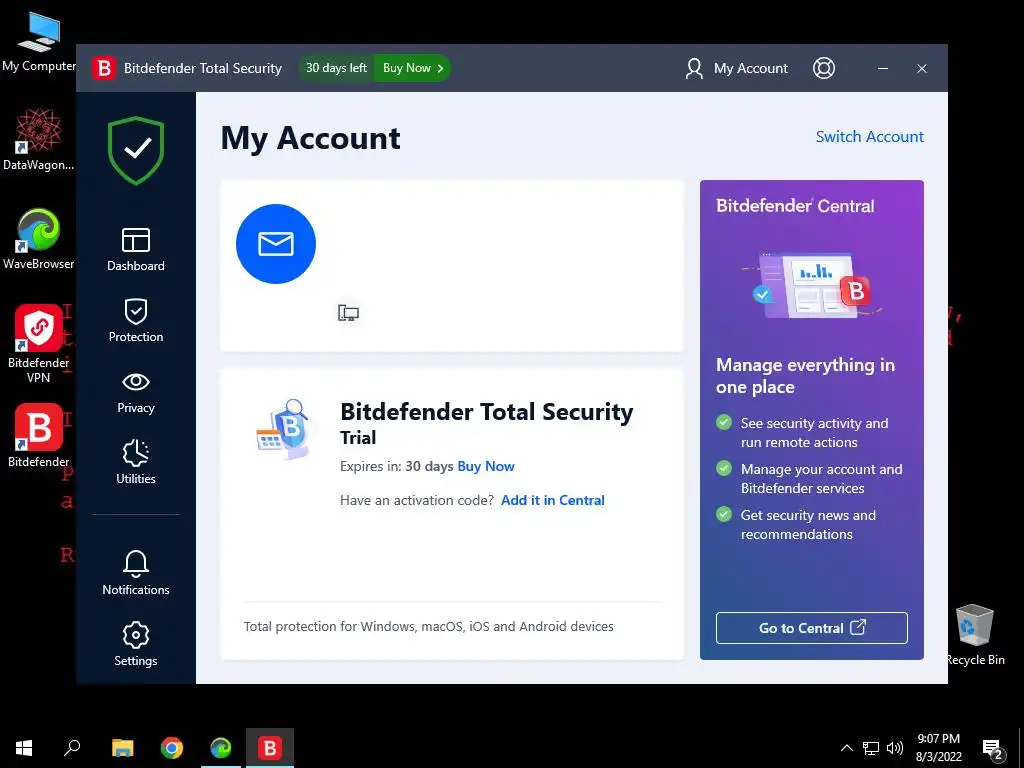Open the Protection section
Image resolution: width=1024 pixels, height=768 pixels.
point(136,321)
